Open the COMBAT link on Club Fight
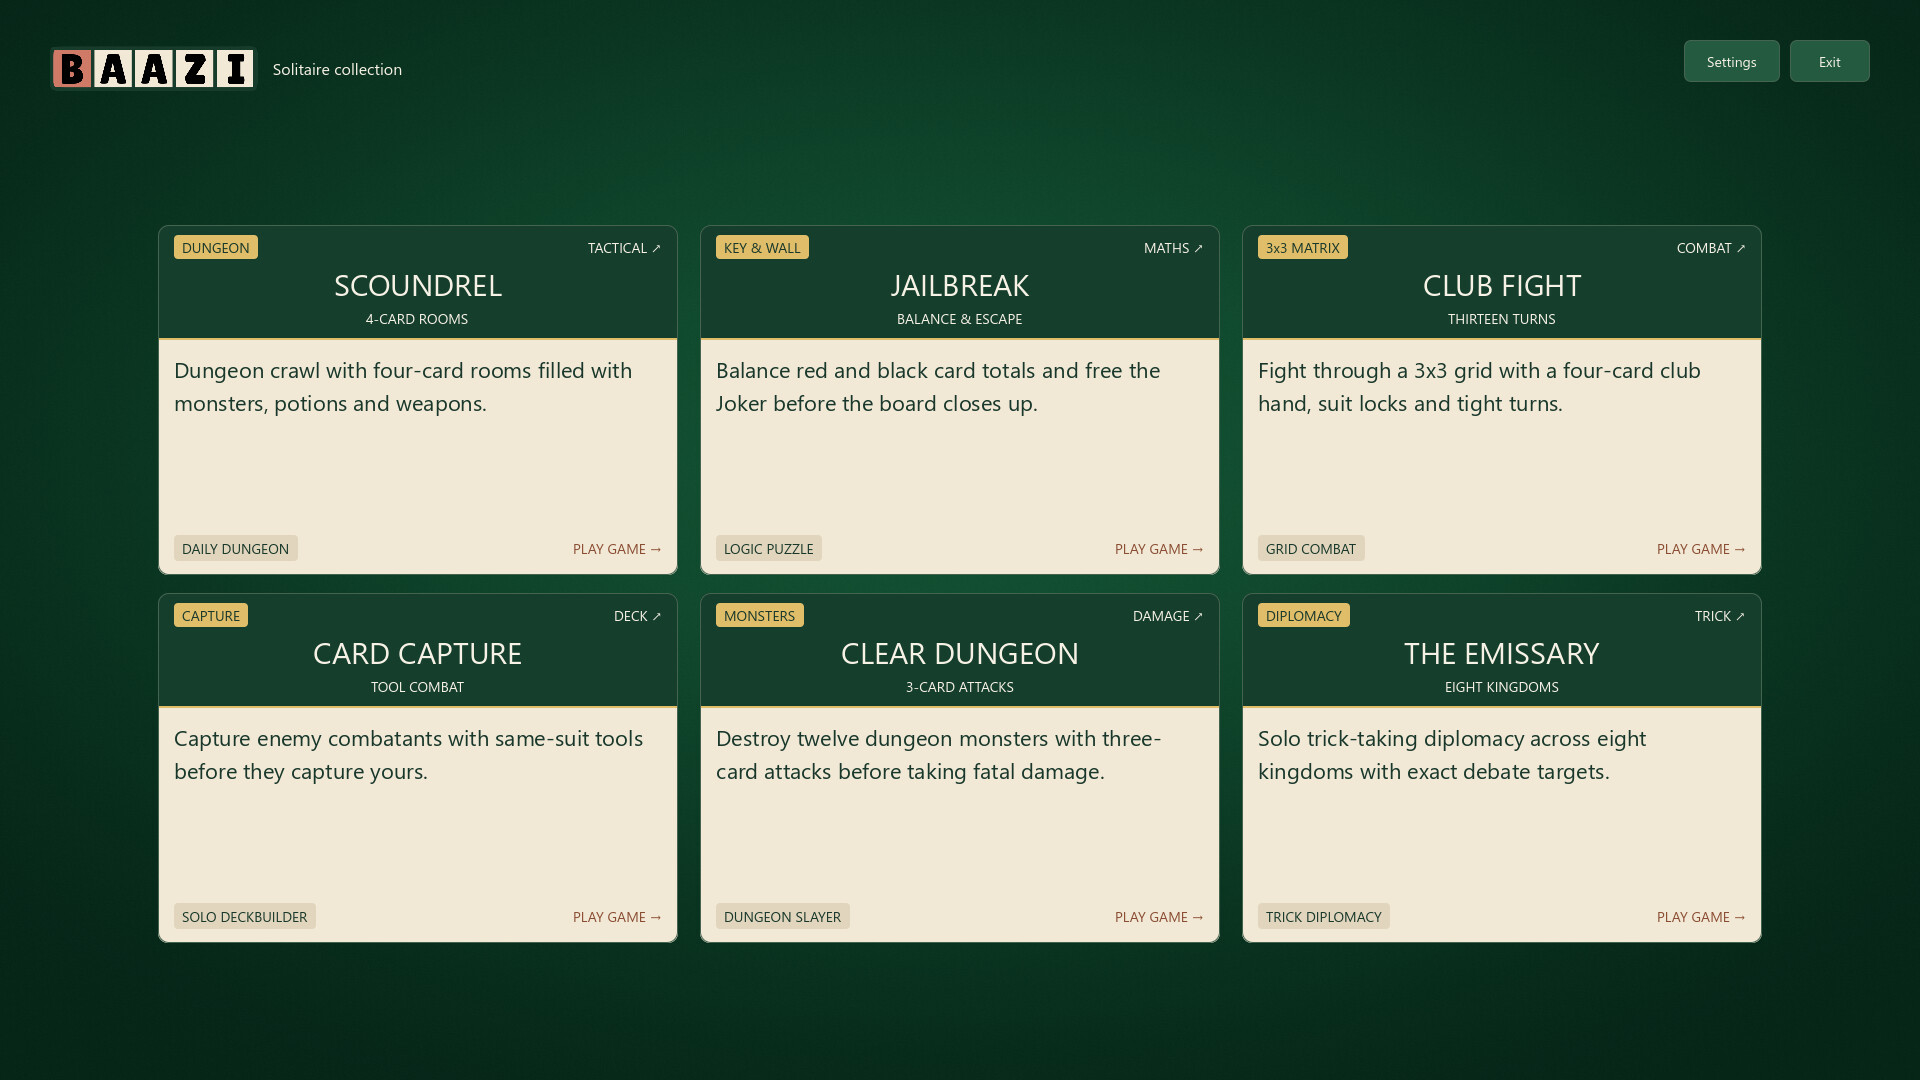This screenshot has width=1920, height=1080. [1711, 248]
